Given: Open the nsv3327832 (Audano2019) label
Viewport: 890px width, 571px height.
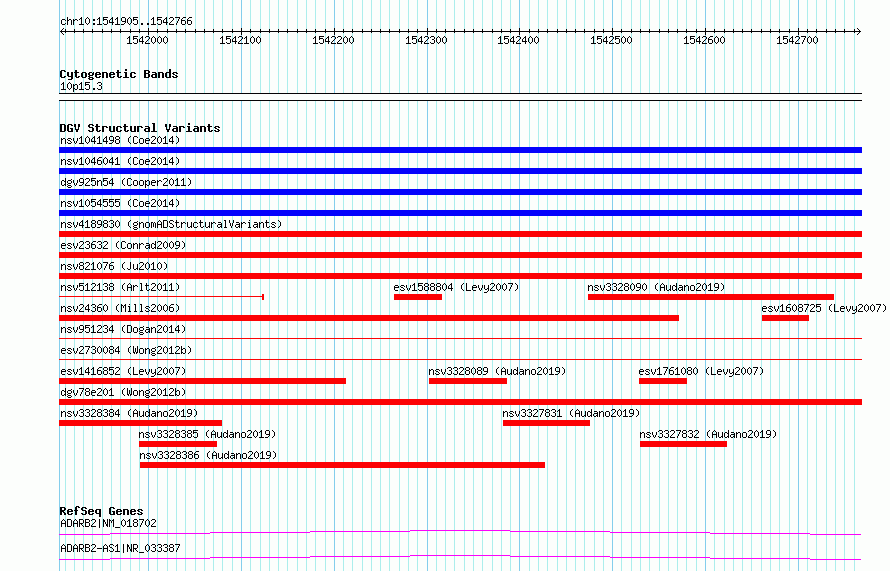Looking at the screenshot, I should [x=708, y=434].
